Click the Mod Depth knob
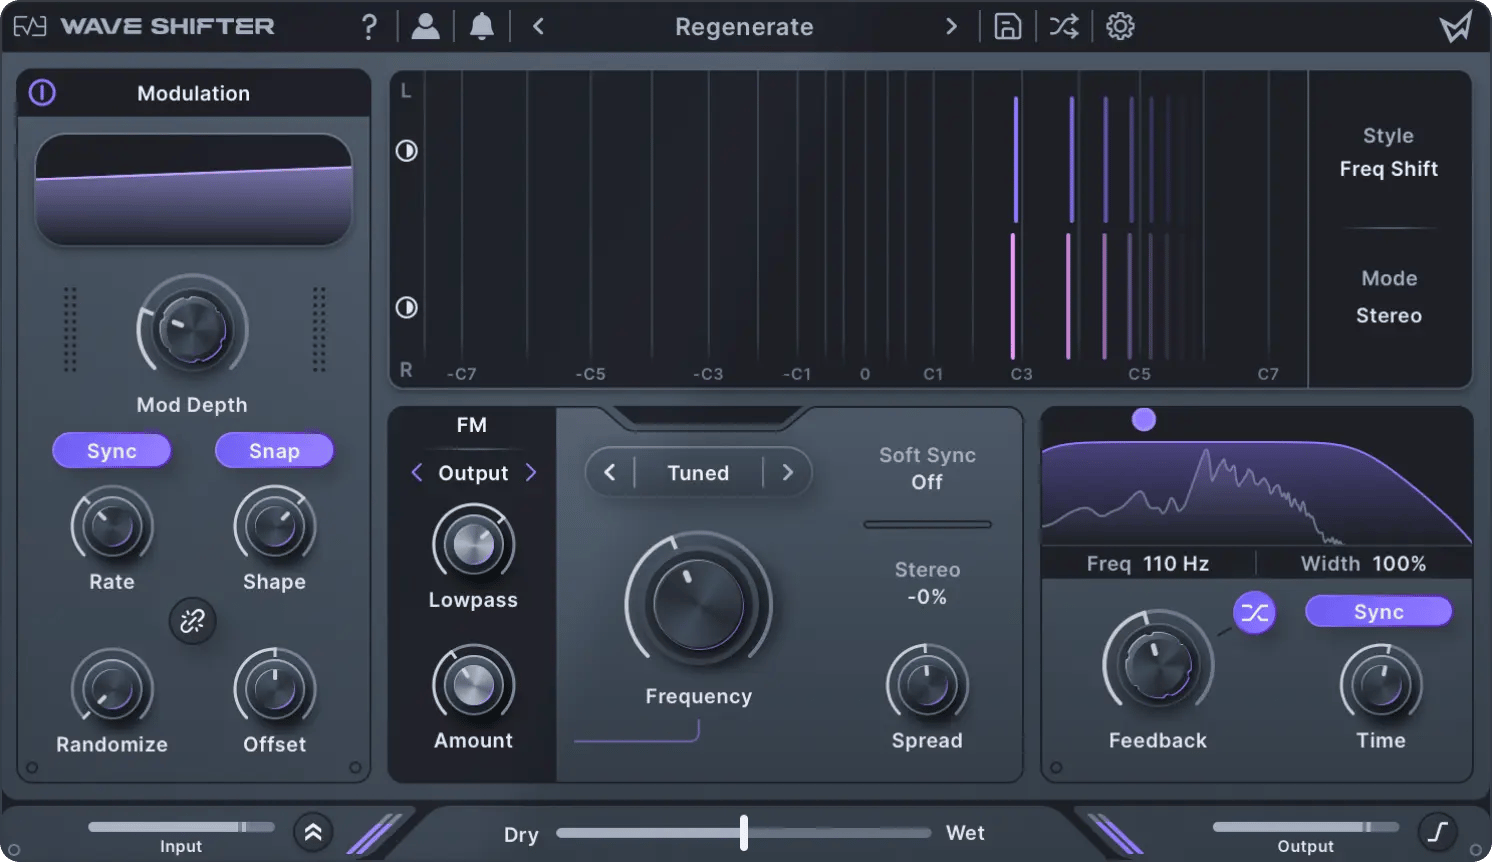 point(192,330)
